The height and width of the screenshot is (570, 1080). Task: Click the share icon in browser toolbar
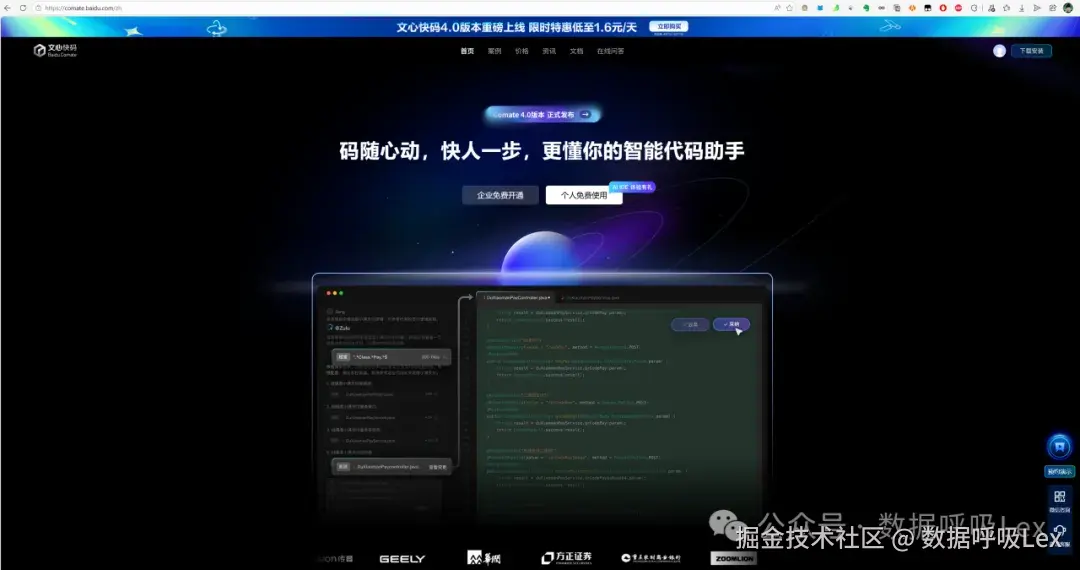[x=1052, y=8]
